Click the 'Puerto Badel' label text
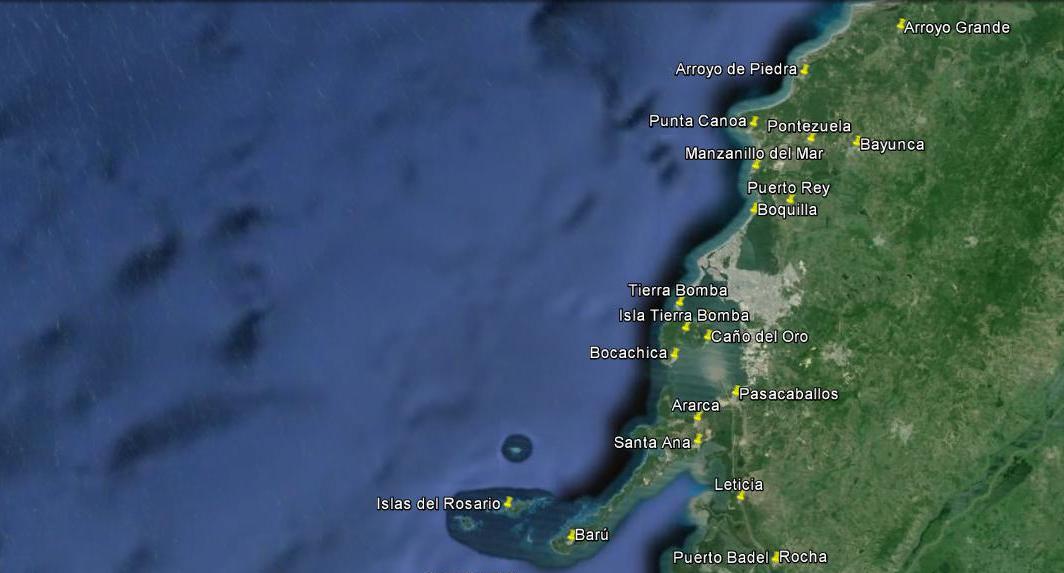The image size is (1064, 573). (721, 557)
